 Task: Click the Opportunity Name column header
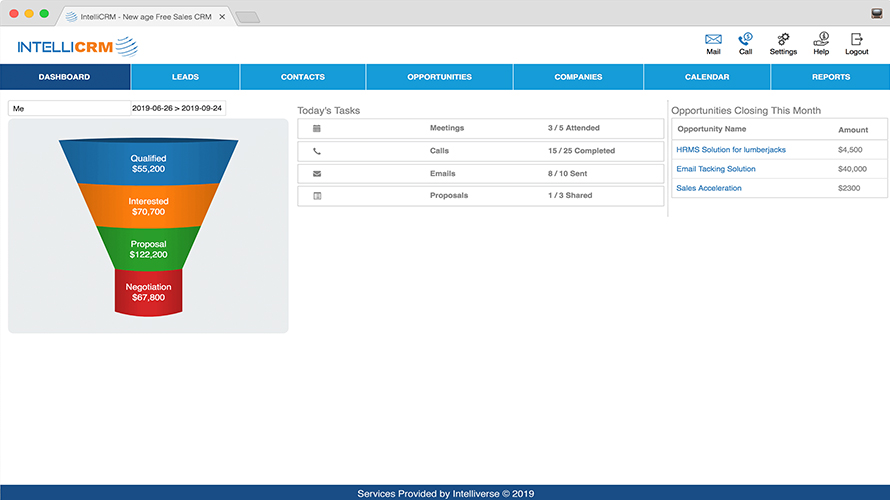tap(711, 129)
